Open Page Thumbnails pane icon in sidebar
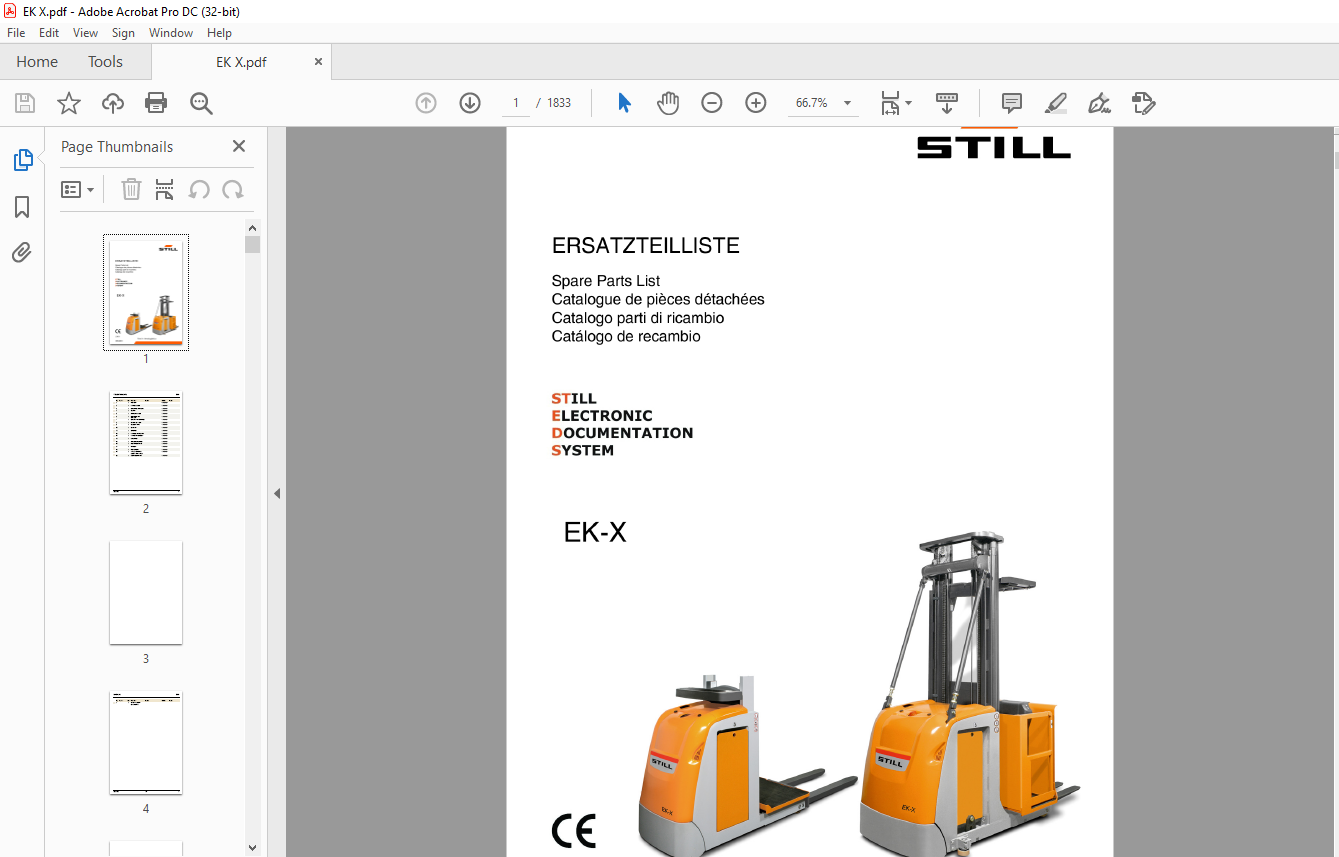Viewport: 1339px width, 857px height. coord(22,160)
